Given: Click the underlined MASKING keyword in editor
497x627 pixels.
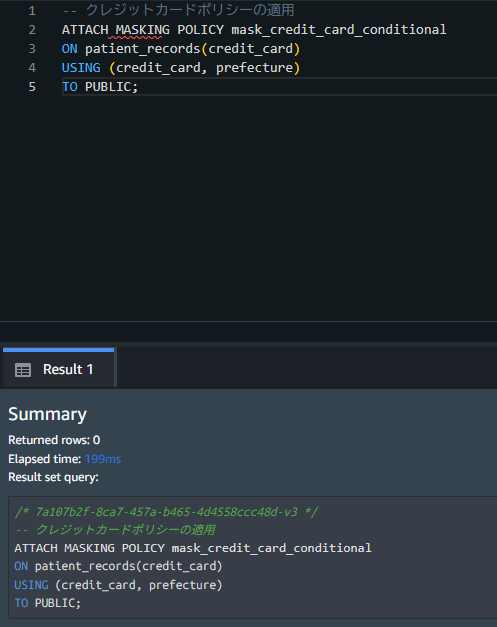Looking at the screenshot, I should [142, 30].
